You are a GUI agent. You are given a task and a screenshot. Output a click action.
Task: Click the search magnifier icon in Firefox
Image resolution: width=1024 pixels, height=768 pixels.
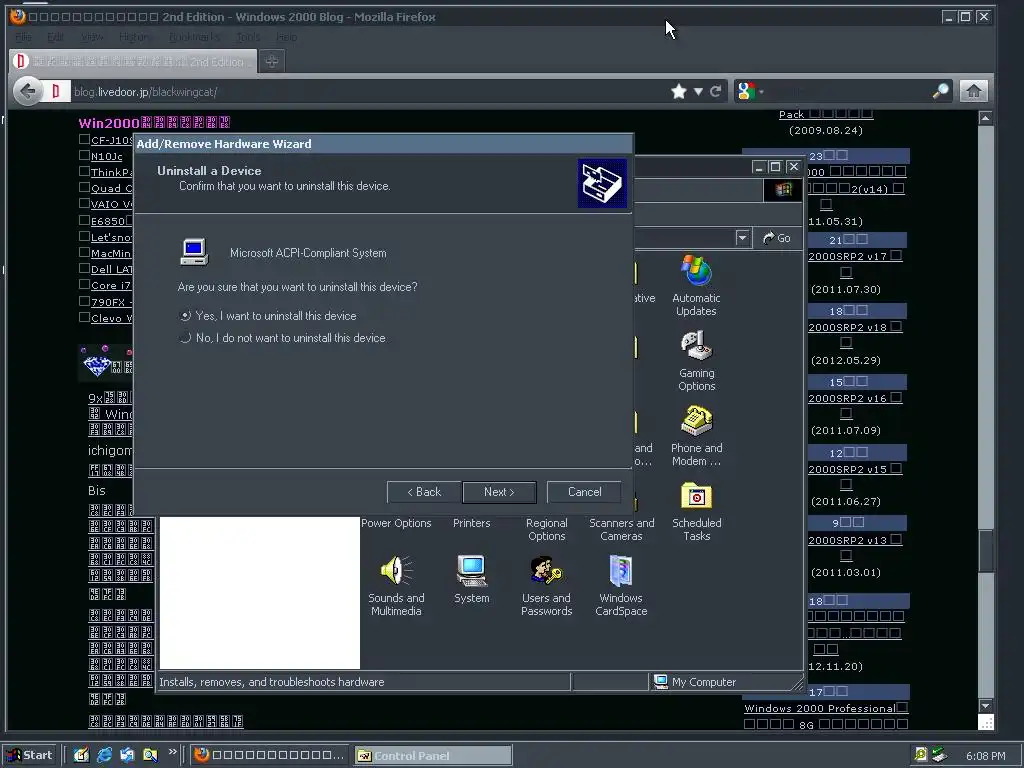point(940,91)
